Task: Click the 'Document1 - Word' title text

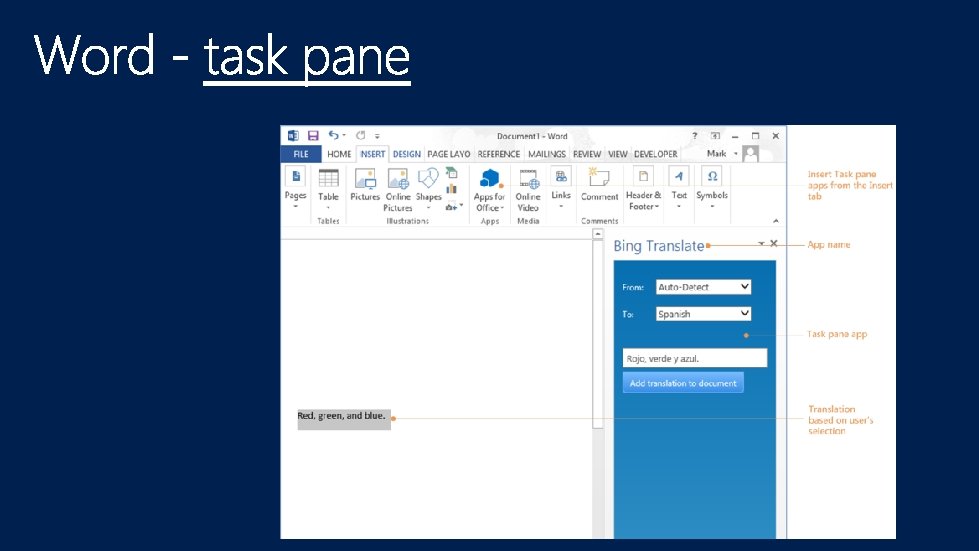Action: point(532,136)
